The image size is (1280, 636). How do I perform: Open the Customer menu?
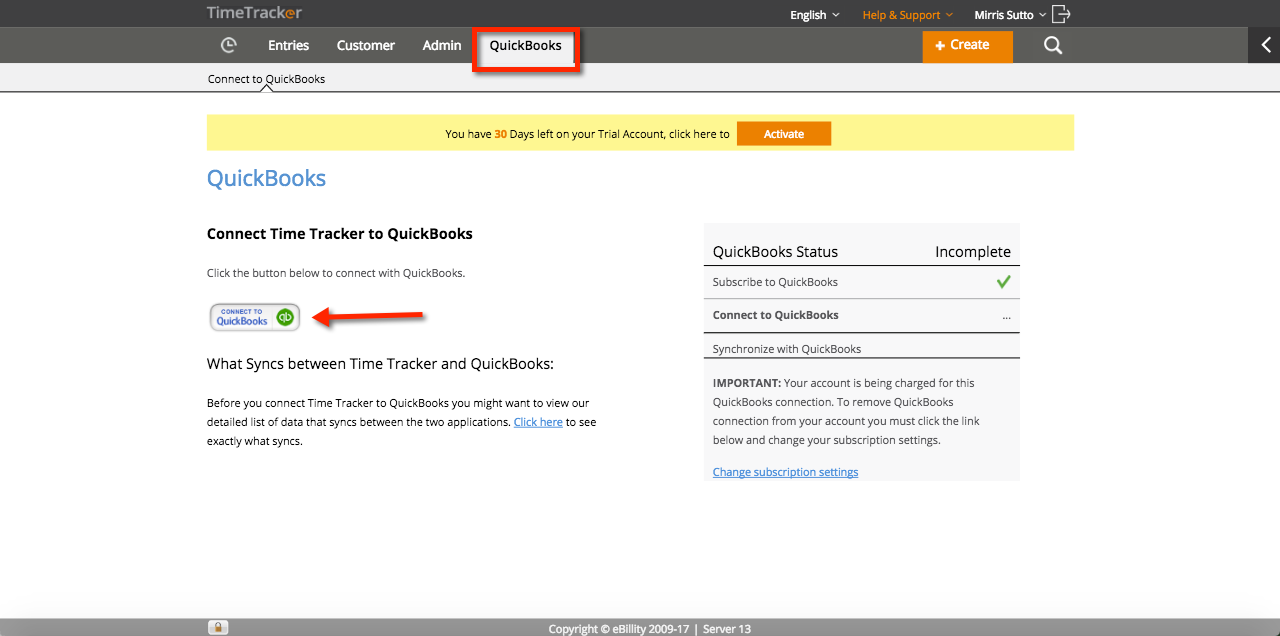click(366, 45)
